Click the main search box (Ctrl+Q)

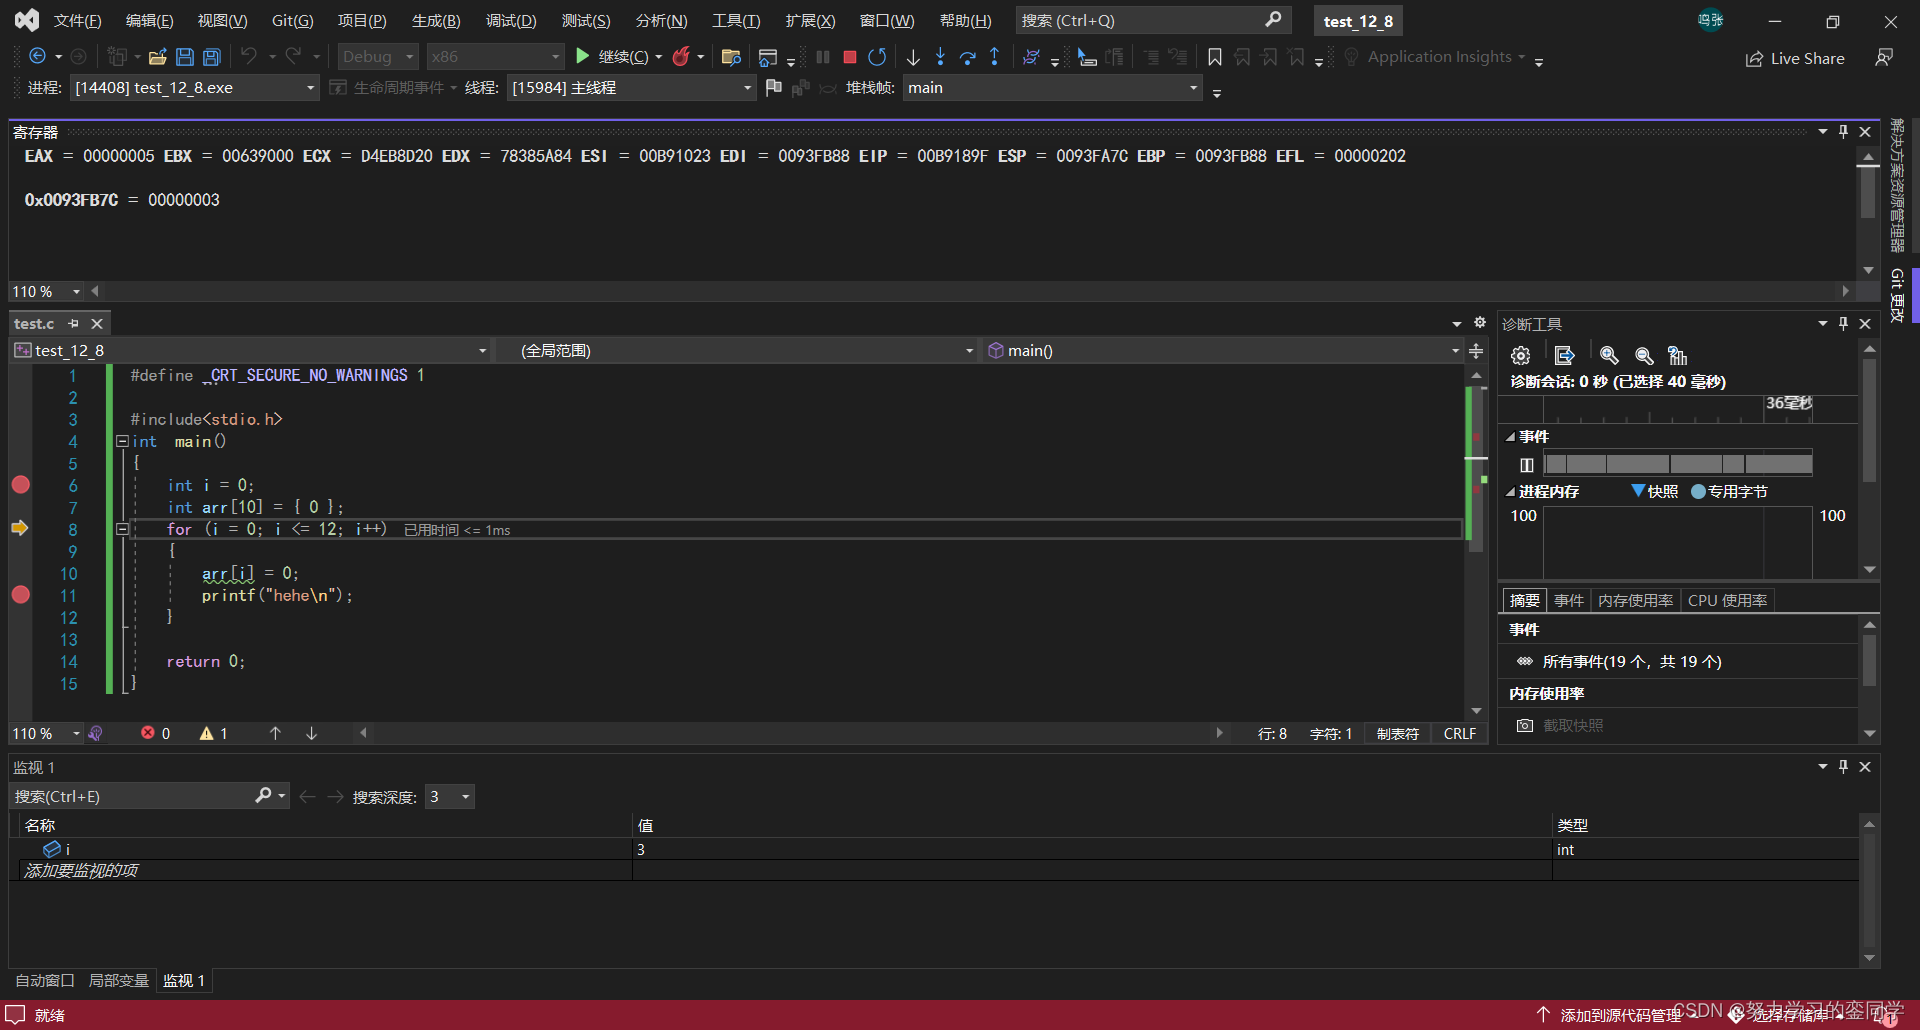pos(1152,20)
